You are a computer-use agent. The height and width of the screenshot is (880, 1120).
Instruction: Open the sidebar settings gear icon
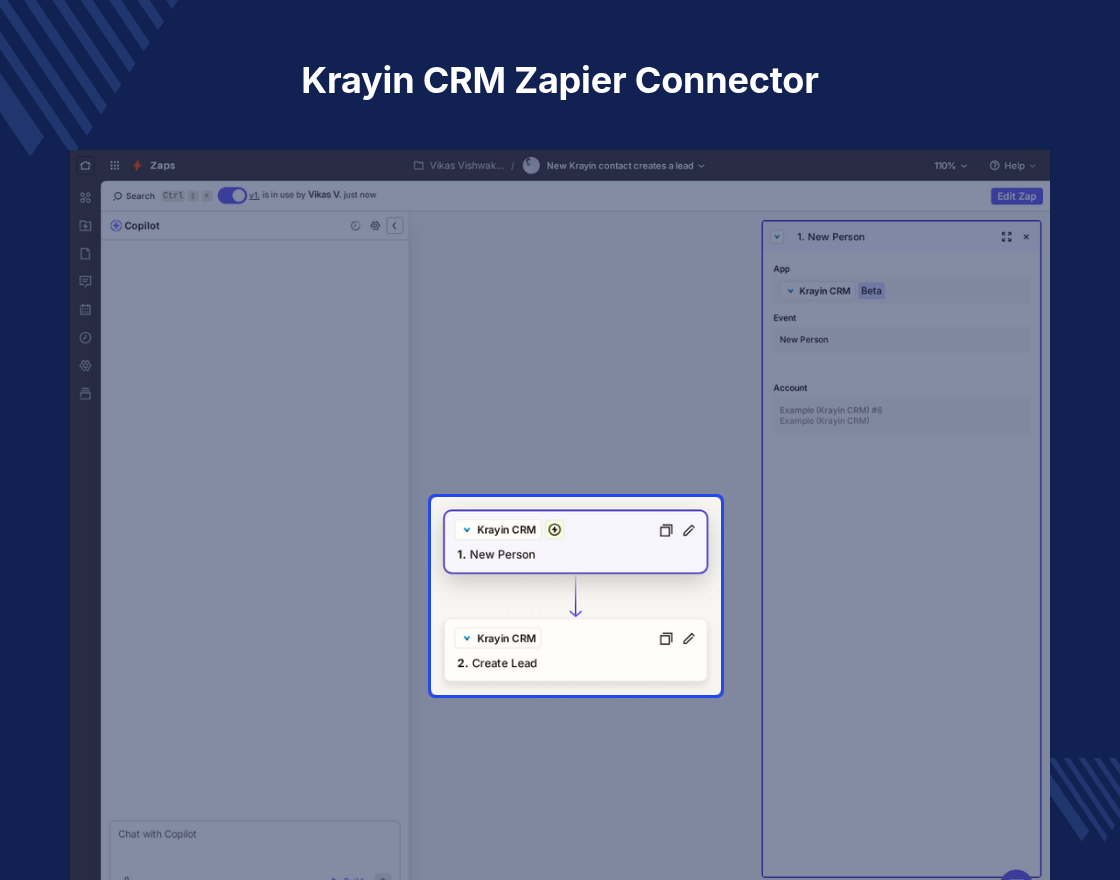pos(85,366)
